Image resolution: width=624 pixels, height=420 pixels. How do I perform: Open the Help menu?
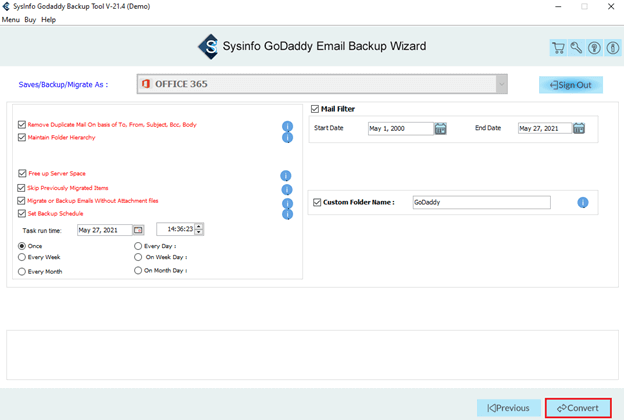(49, 20)
